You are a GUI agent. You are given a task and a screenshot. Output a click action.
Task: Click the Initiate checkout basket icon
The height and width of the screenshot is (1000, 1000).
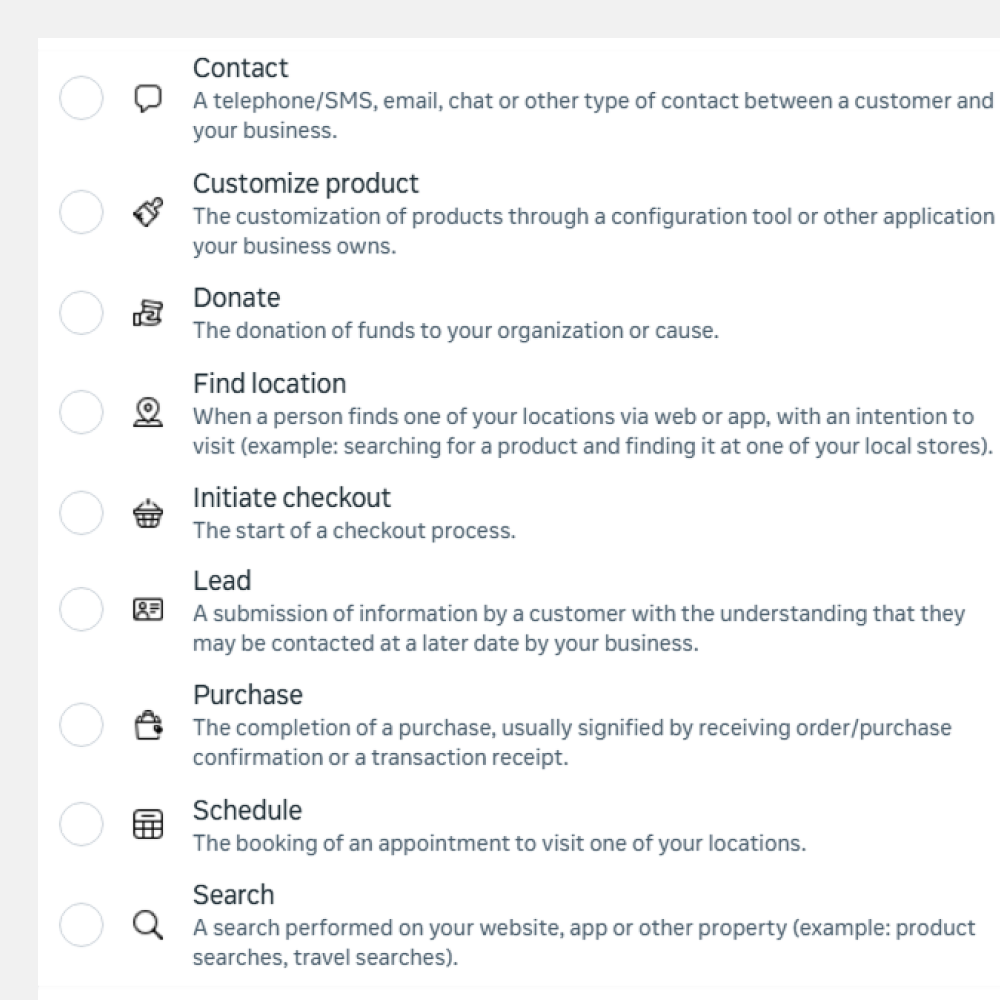[x=147, y=513]
